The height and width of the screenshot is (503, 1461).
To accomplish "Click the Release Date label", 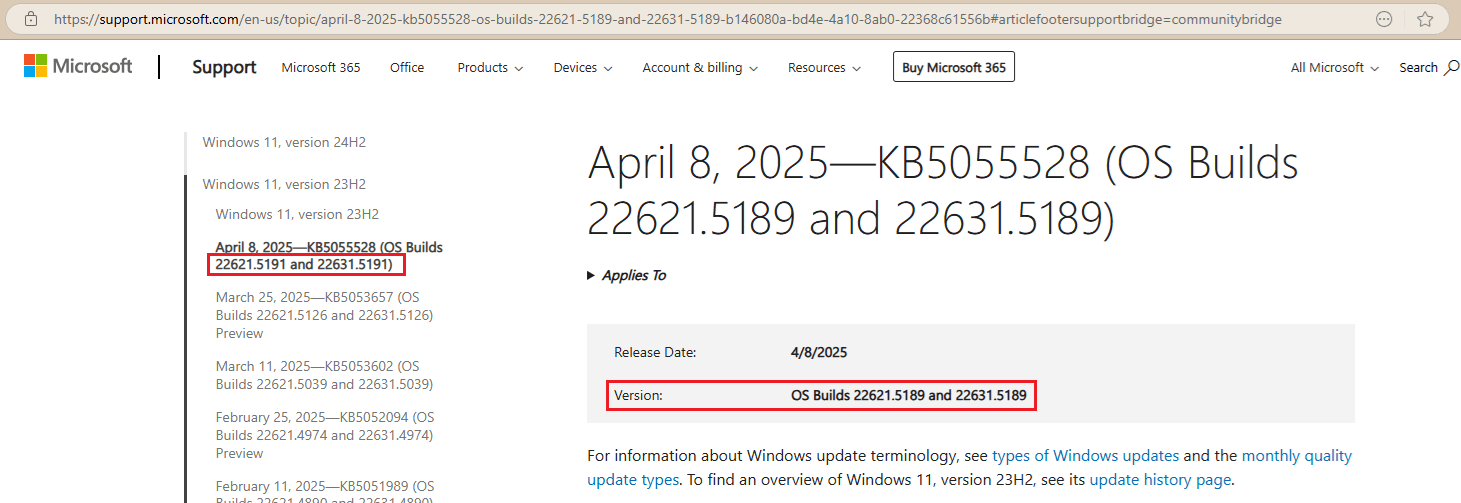I will coord(655,352).
